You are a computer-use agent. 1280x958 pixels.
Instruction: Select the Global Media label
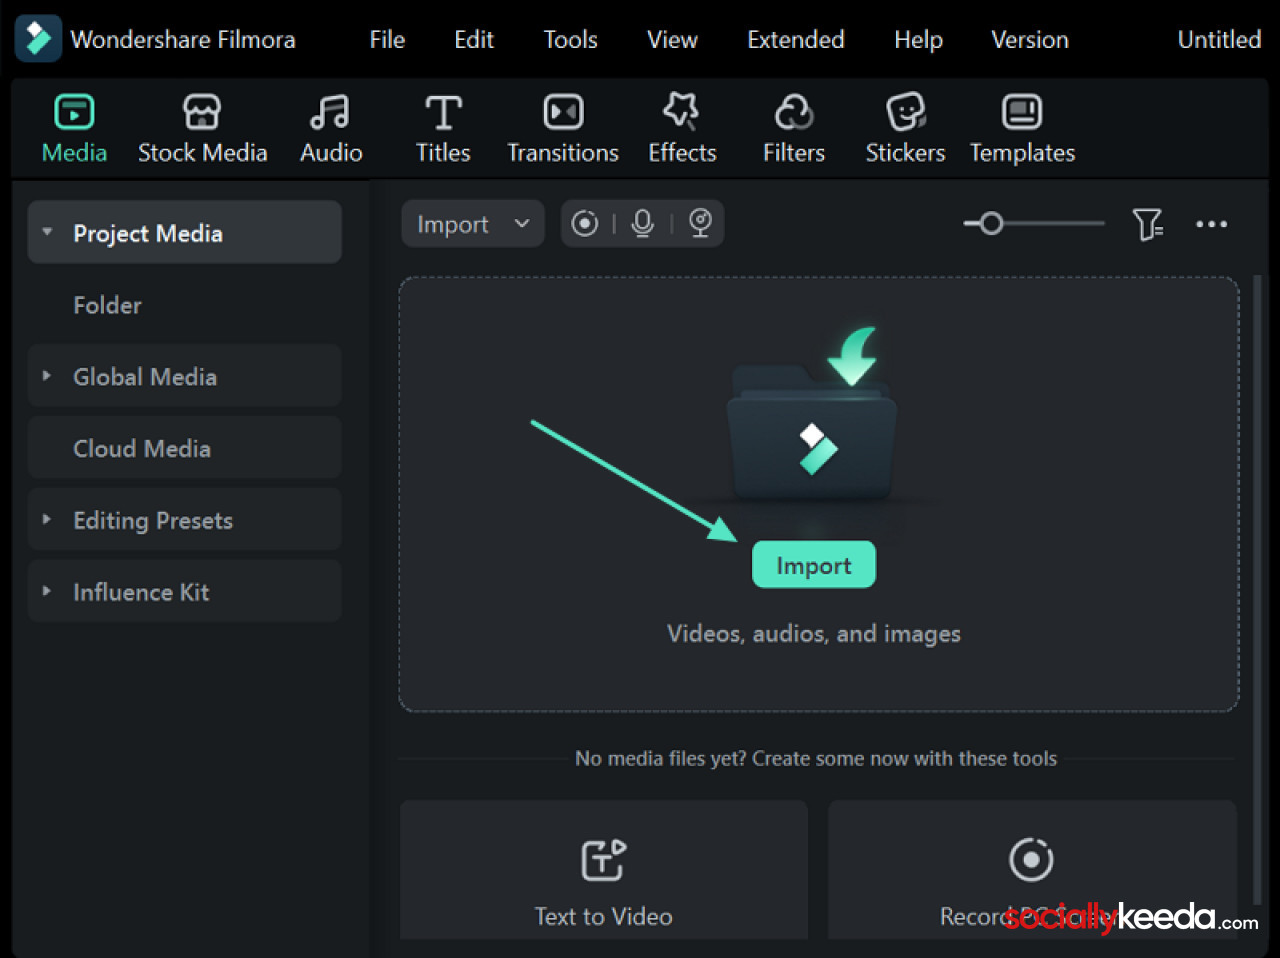145,377
